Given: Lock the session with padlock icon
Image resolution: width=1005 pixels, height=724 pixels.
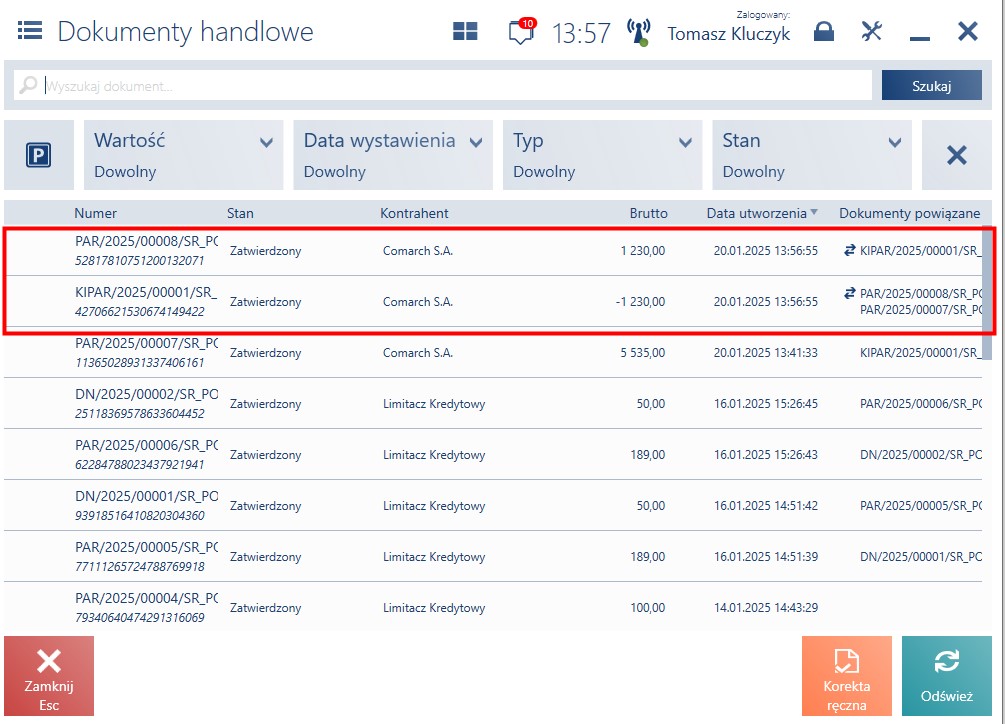Looking at the screenshot, I should click(824, 31).
